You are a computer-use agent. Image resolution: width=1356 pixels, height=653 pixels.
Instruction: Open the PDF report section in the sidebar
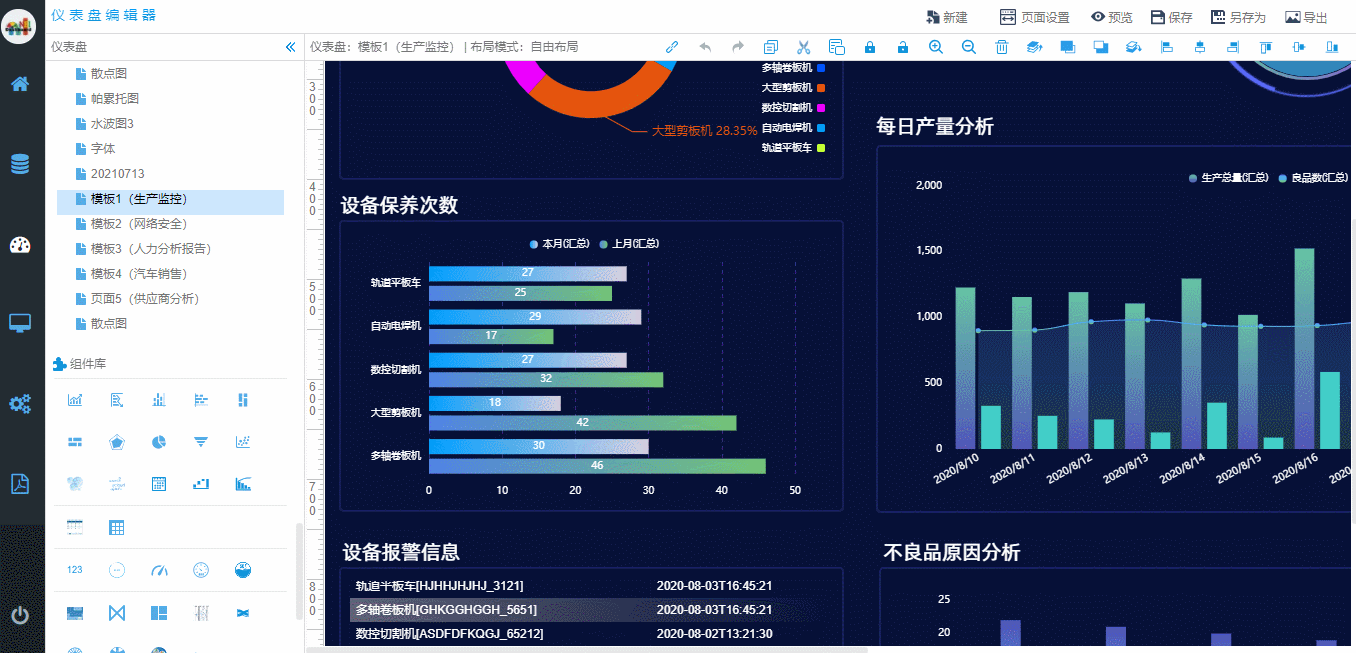click(20, 484)
